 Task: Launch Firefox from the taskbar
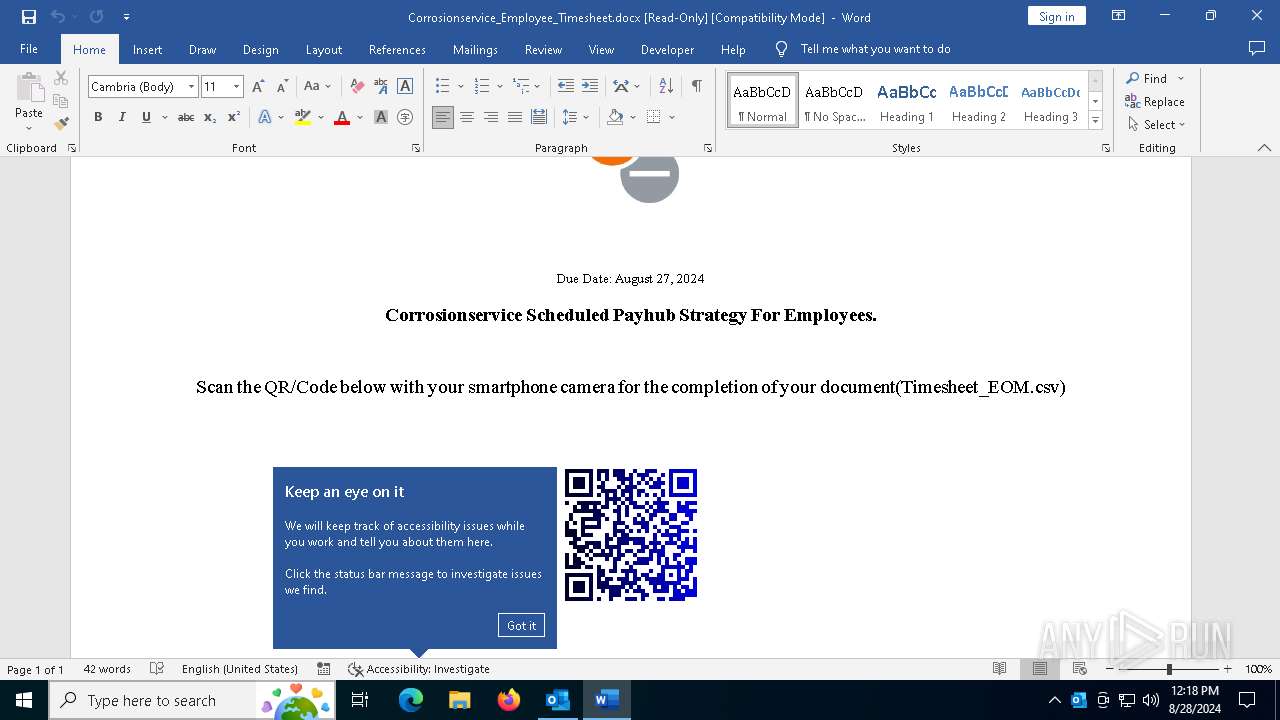click(x=509, y=700)
